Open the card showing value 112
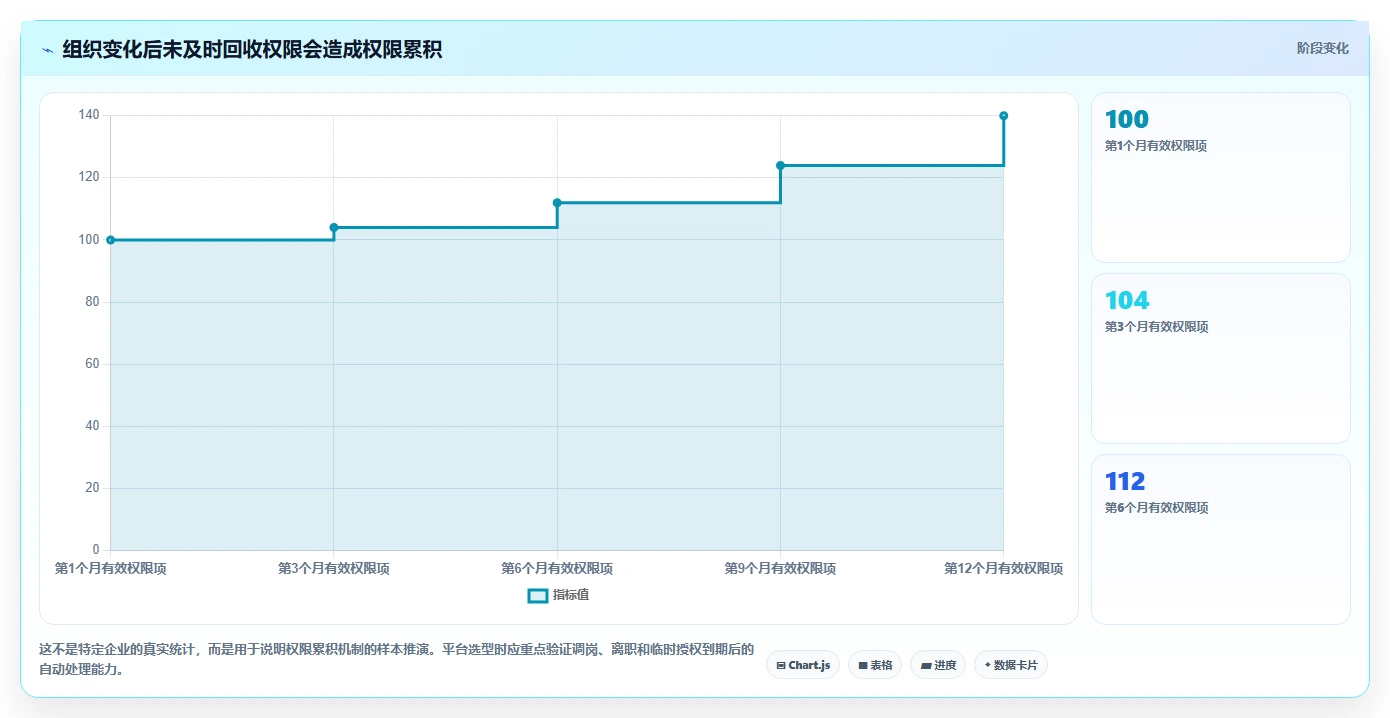1390x718 pixels. tap(1220, 540)
